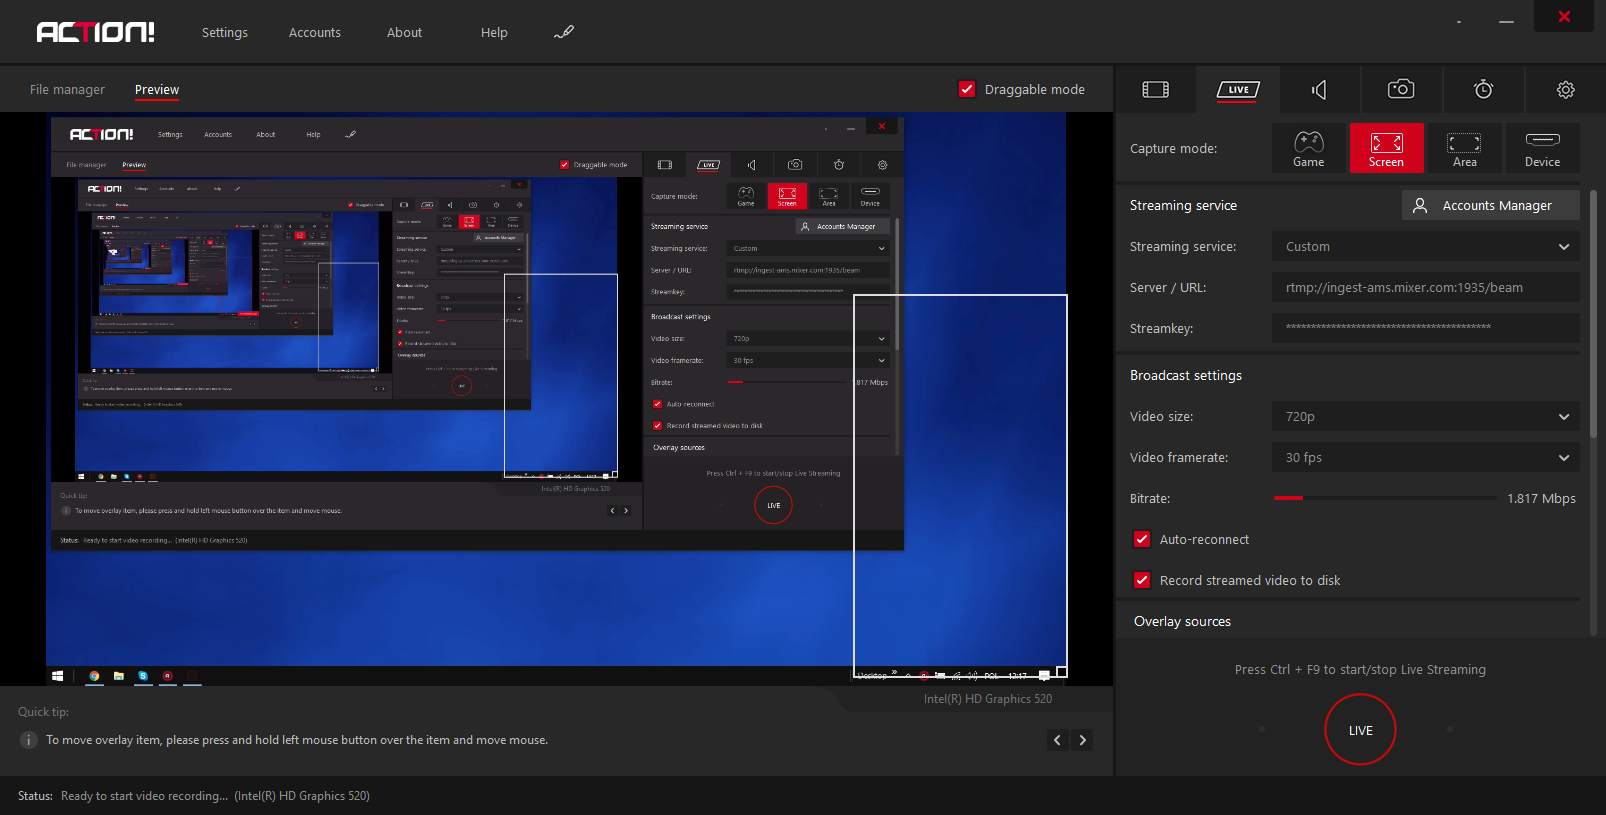Open the Streaming service dropdown showing Custom

(1426, 246)
